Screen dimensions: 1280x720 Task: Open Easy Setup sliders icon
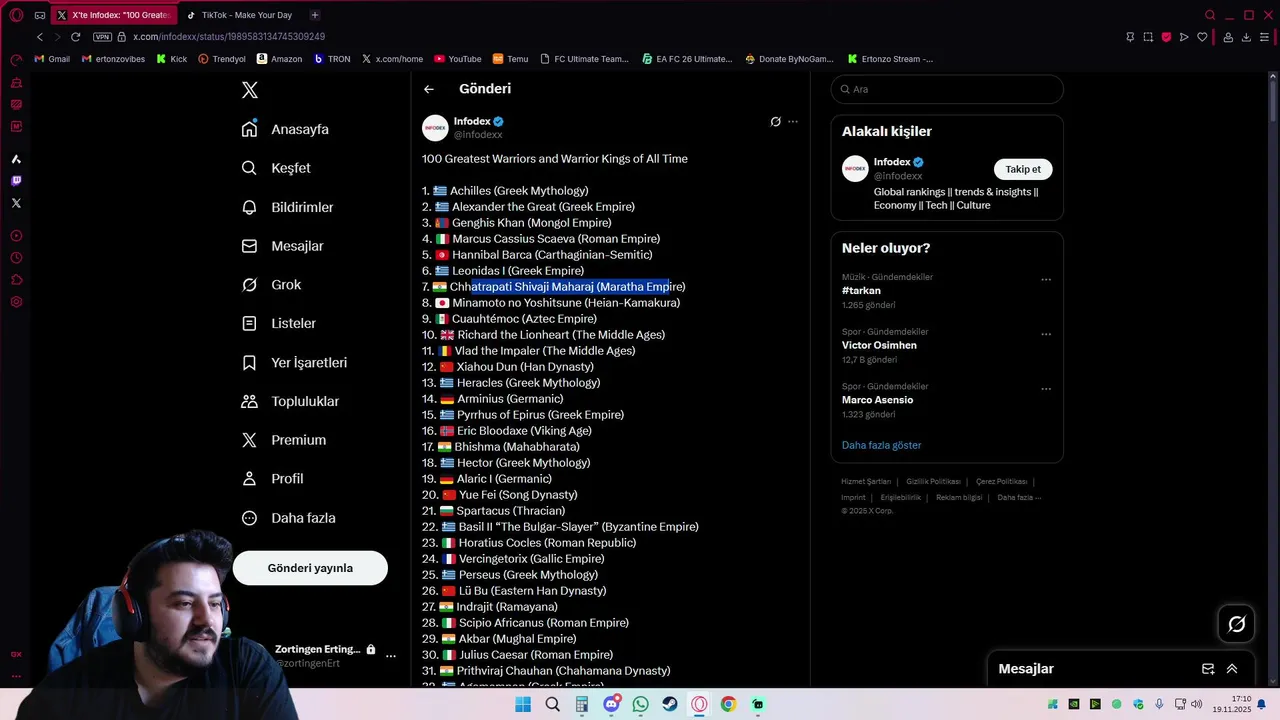(1265, 37)
